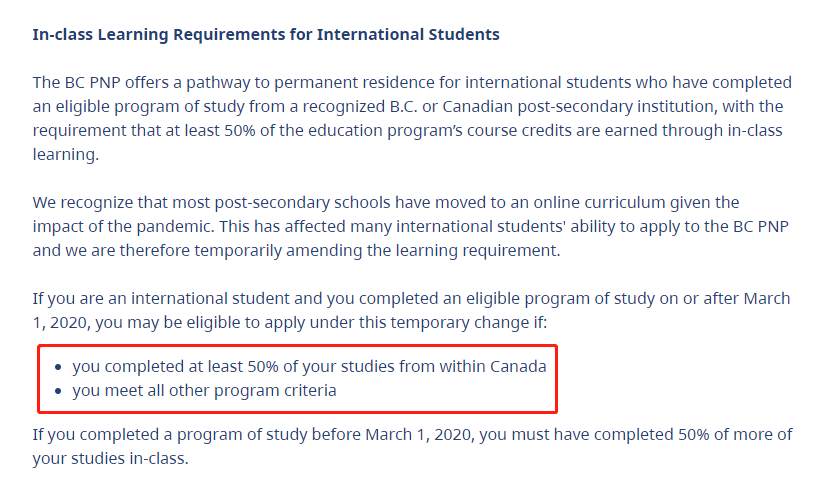This screenshot has height=492, width=838.
Task: Click the phrase "temporarily amending the learning requirement"
Action: 377,251
